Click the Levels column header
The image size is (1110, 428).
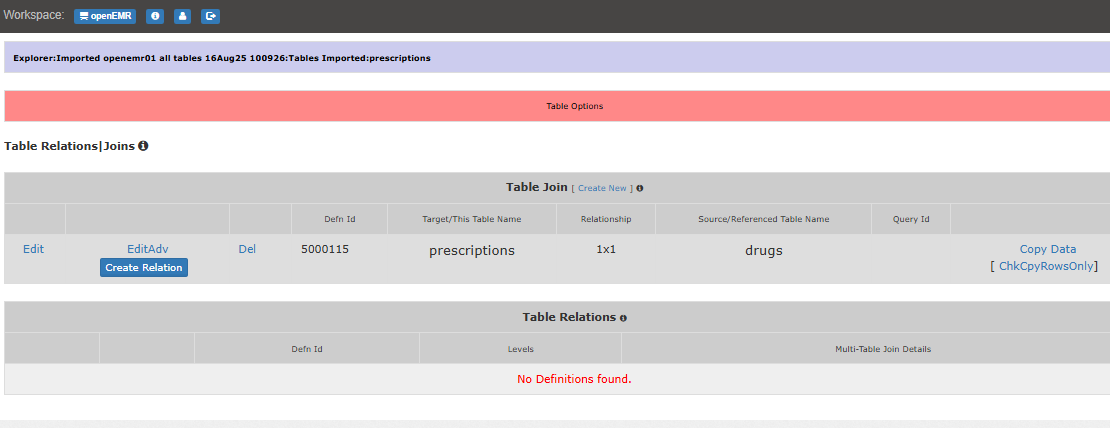(x=520, y=349)
